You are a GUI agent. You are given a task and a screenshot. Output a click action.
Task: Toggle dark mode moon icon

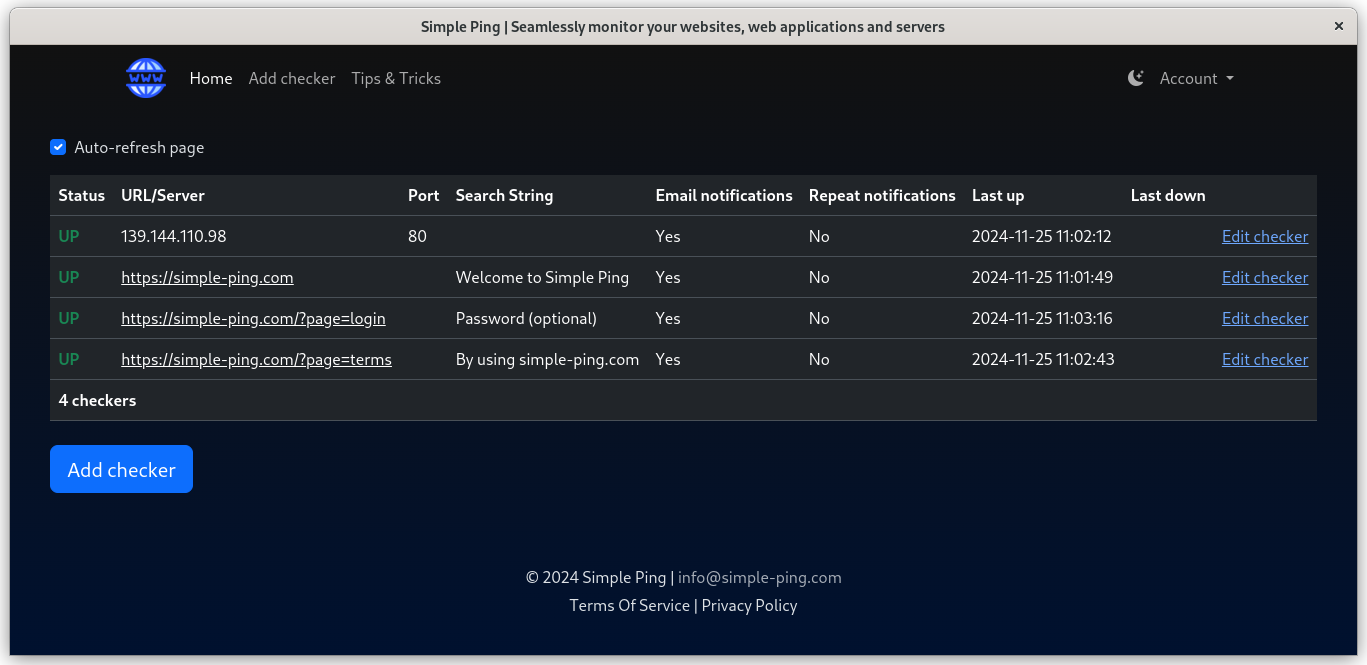click(1136, 78)
